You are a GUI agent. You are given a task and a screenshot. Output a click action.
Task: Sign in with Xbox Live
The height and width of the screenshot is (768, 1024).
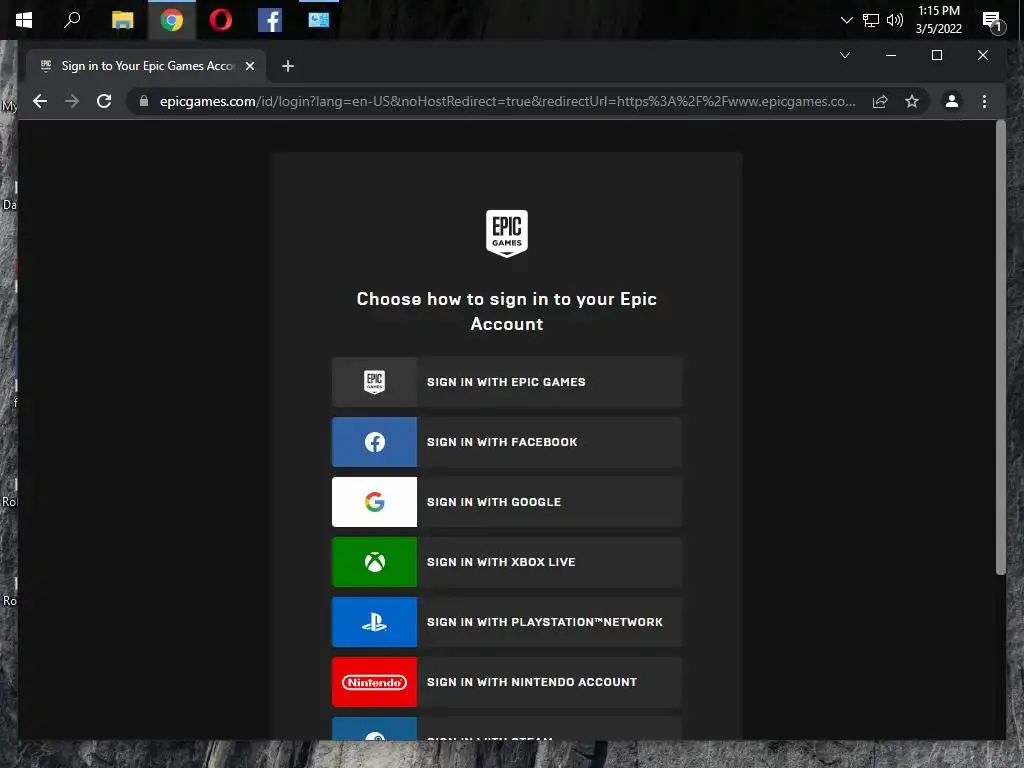coord(507,562)
